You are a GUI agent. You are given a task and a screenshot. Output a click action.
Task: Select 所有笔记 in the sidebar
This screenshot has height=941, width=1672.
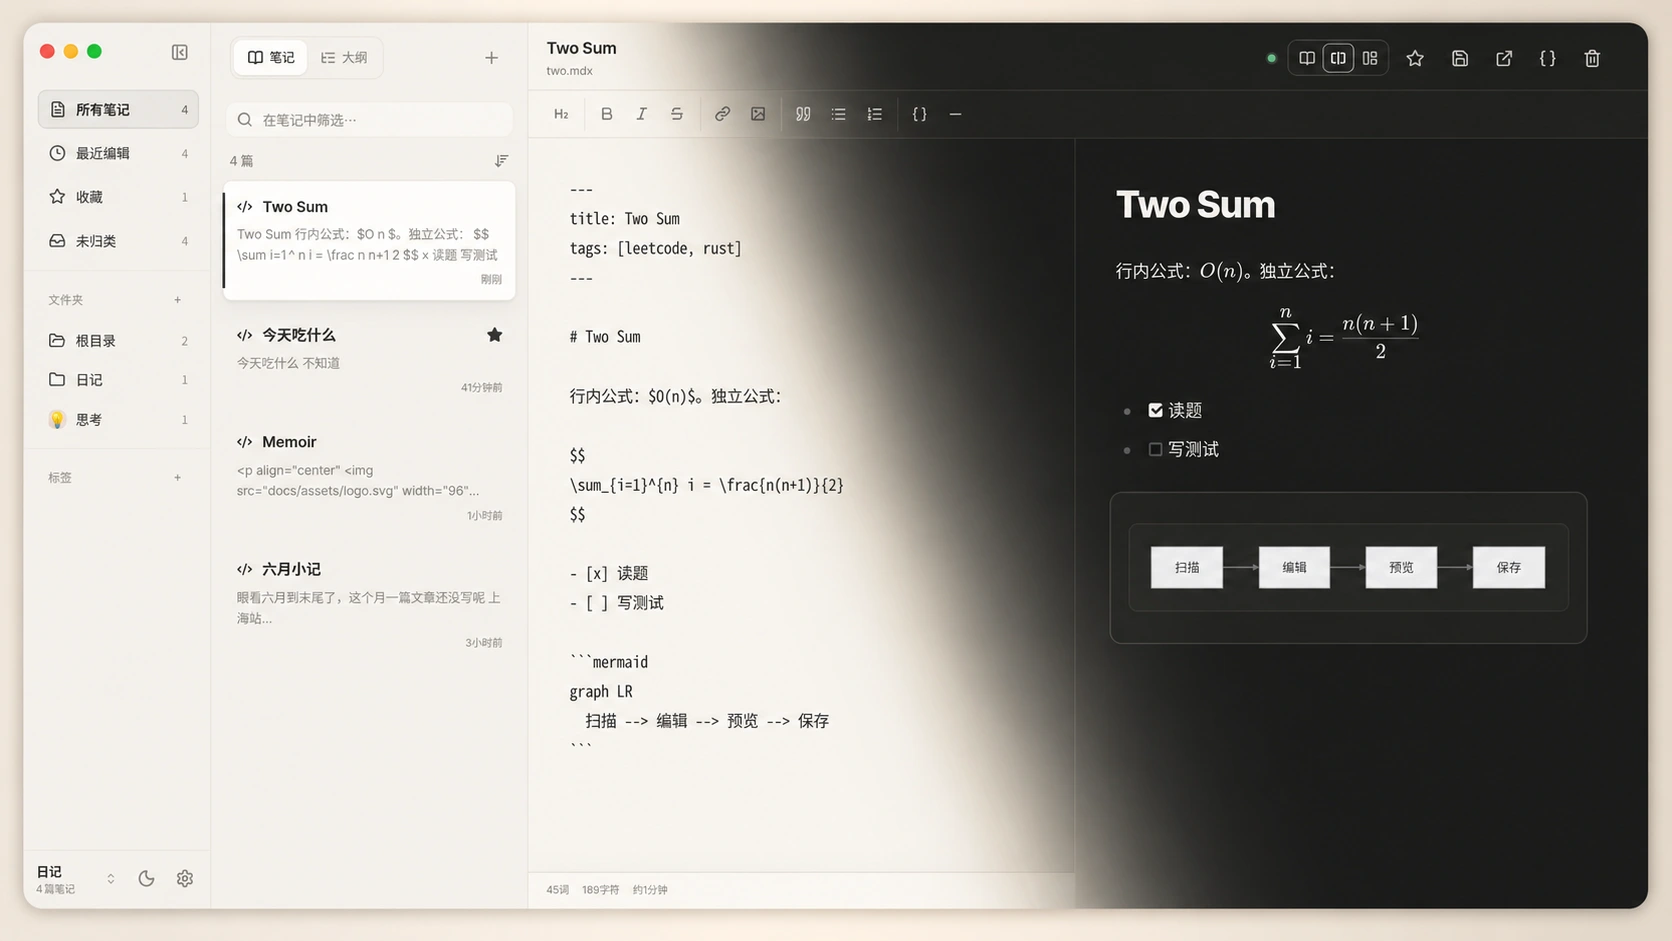tap(118, 109)
